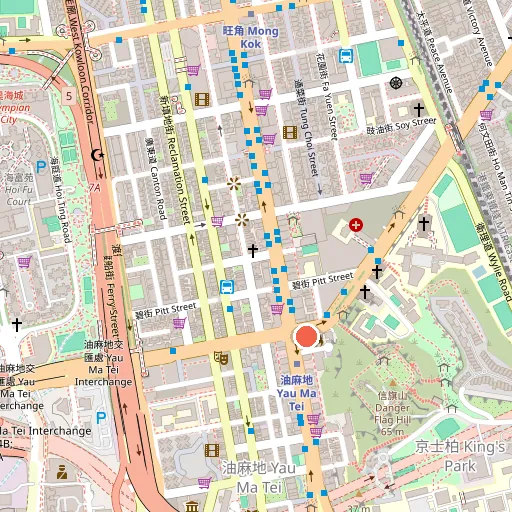Click the museum icon at the bottom edge
The image size is (512, 512).
[192, 507]
